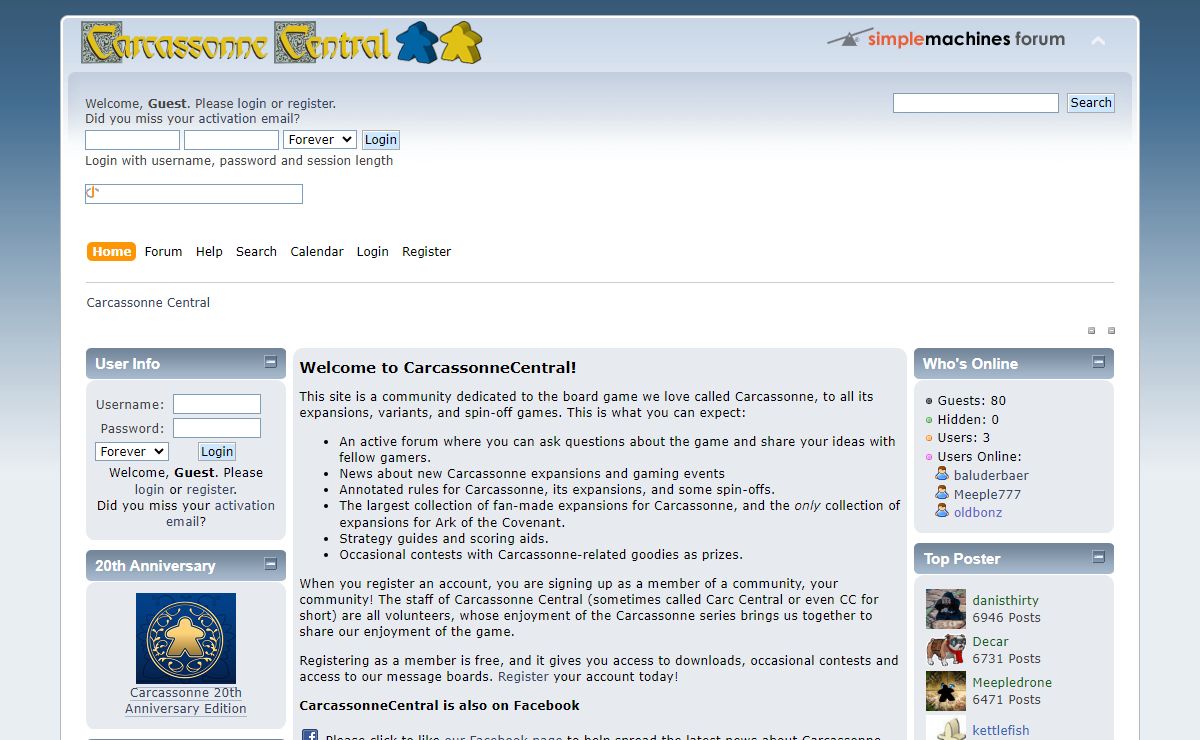Collapse the User Info panel

(x=270, y=362)
